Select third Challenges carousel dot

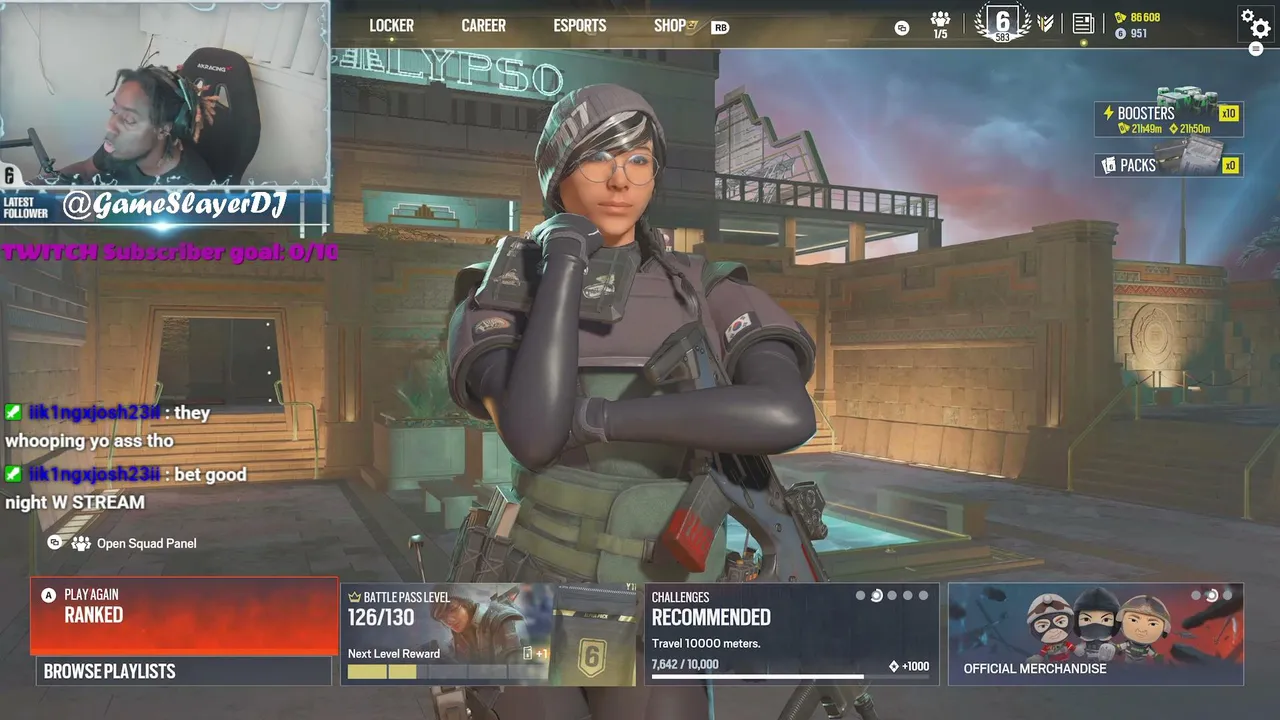point(892,596)
